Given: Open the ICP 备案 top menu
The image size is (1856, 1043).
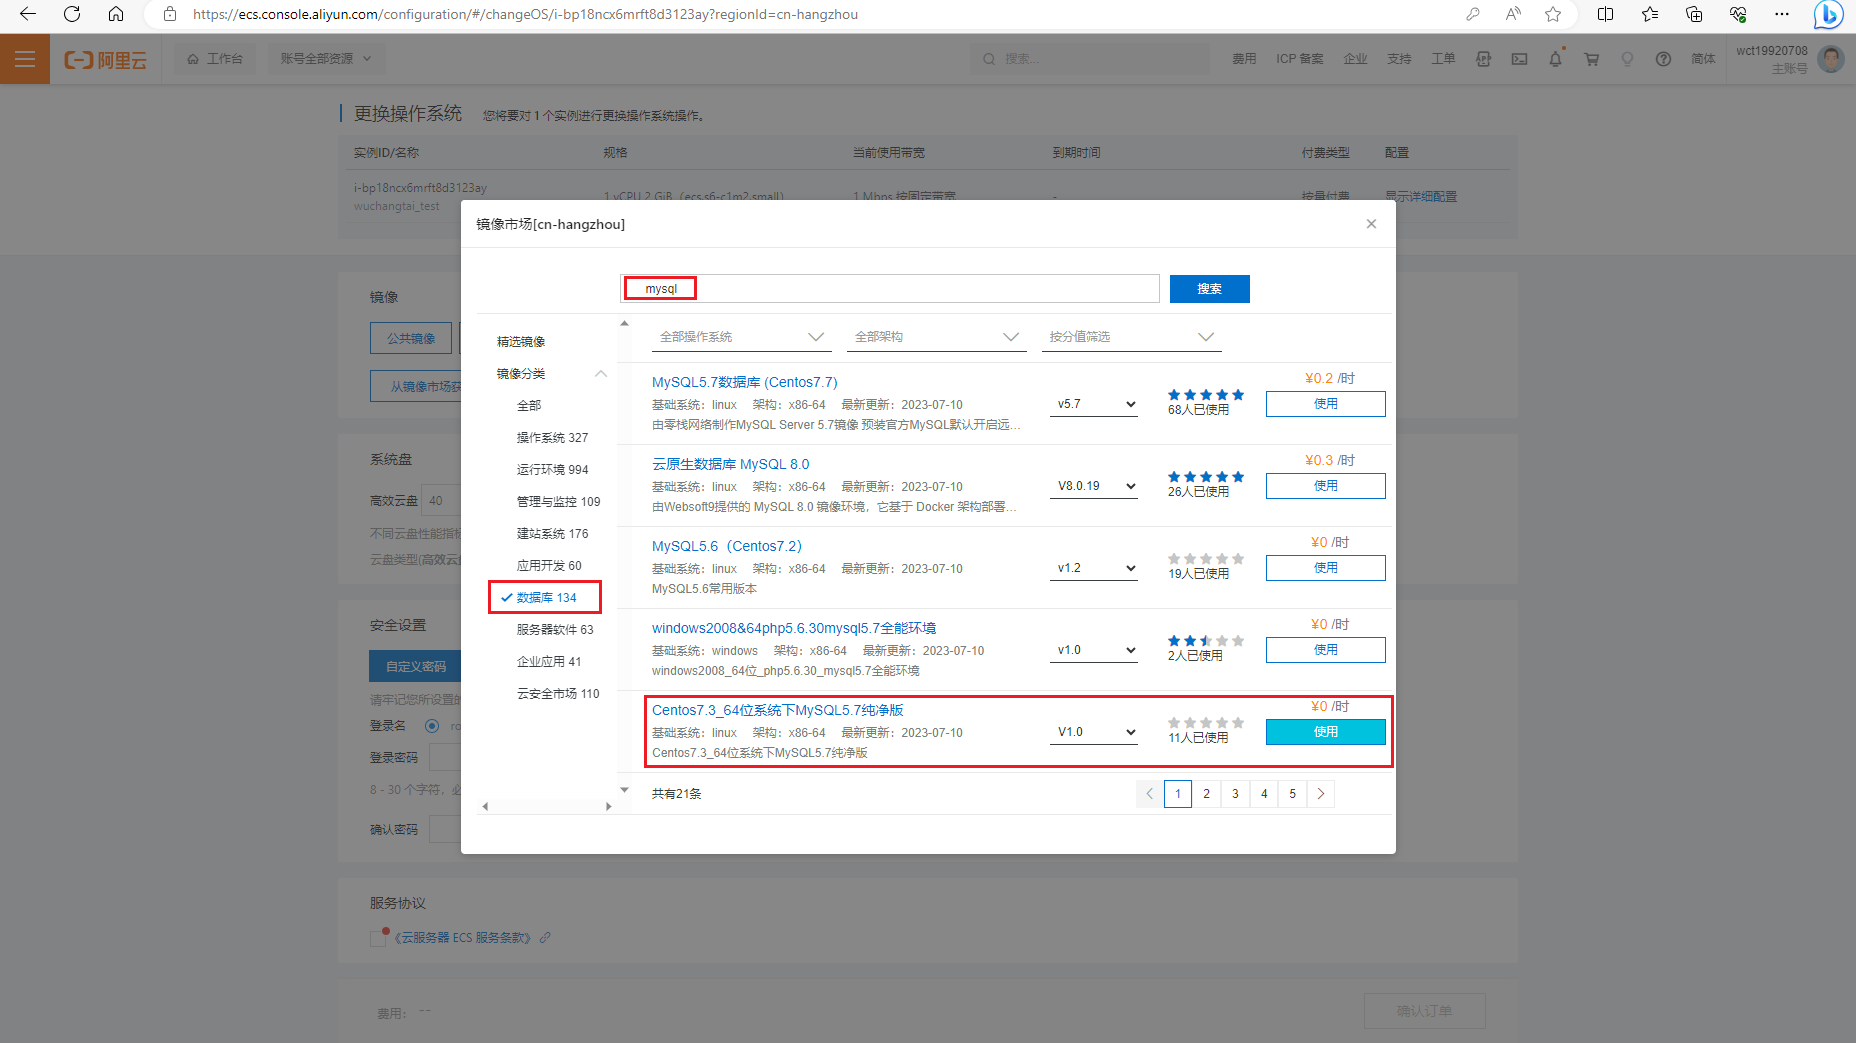Looking at the screenshot, I should [x=1300, y=59].
